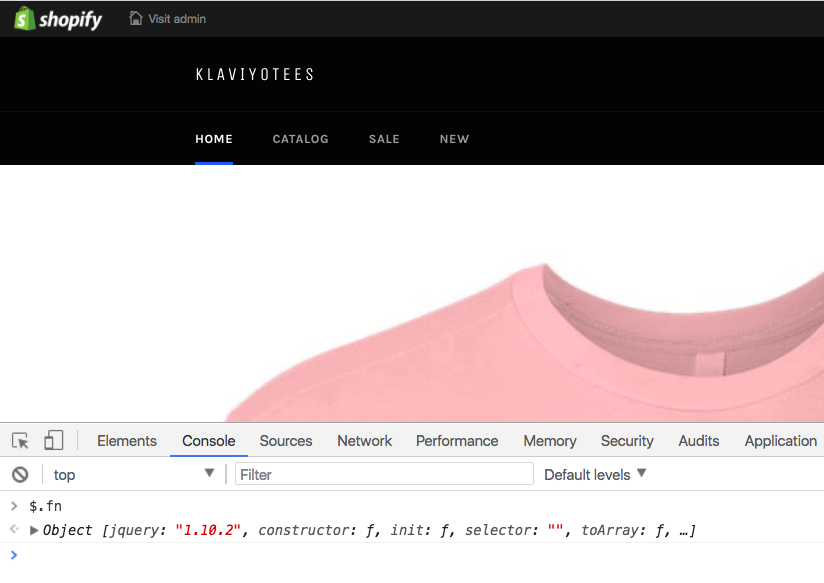824x583 pixels.
Task: Click the Visit admin link
Action: [x=177, y=19]
